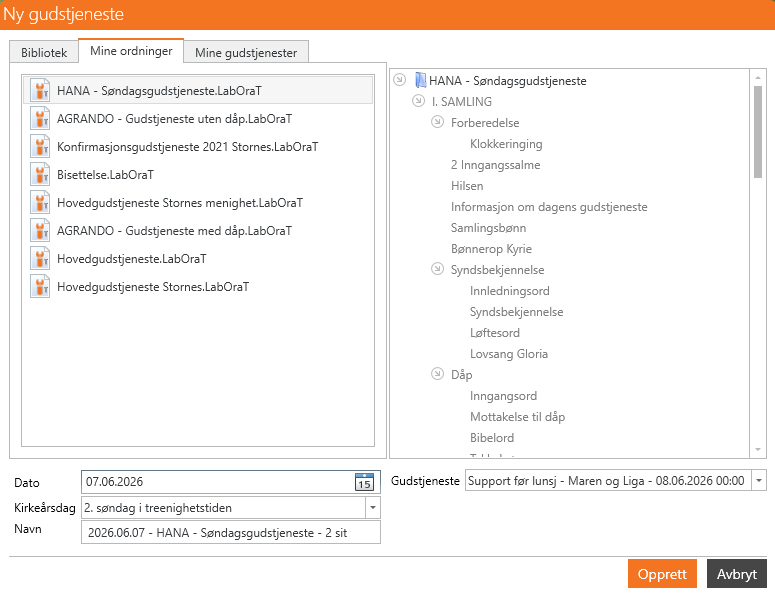This screenshot has height=594, width=775.
Task: Click the scroll up arrow in tree panel
Action: [x=758, y=77]
